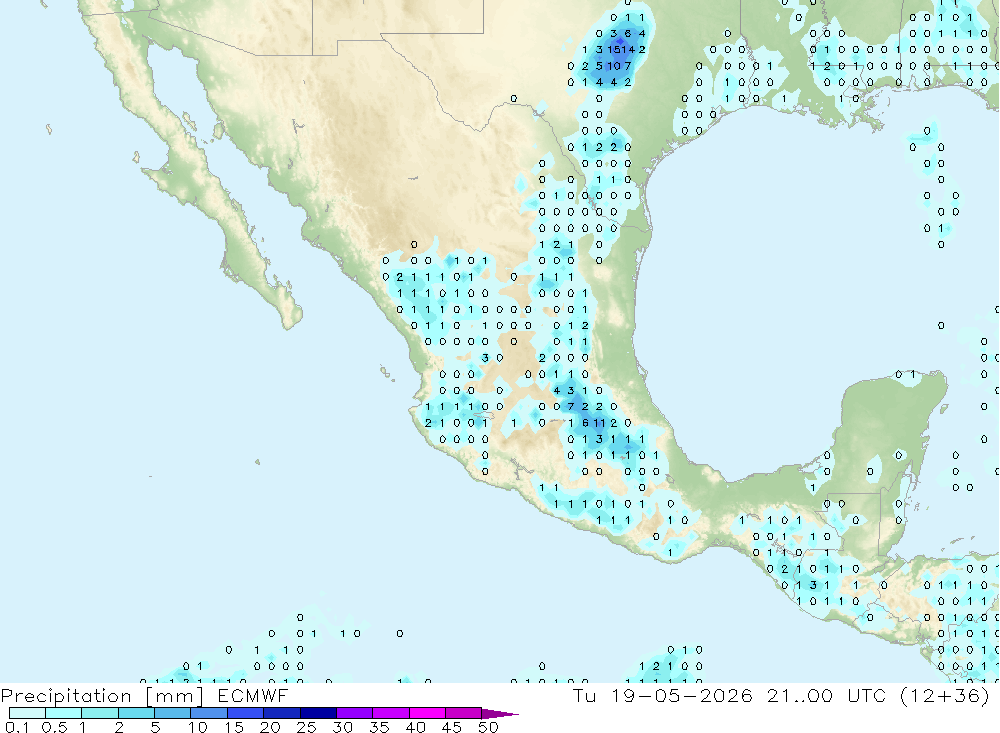Click the '50' legend scale label
This screenshot has width=1000, height=733.
coord(488,727)
